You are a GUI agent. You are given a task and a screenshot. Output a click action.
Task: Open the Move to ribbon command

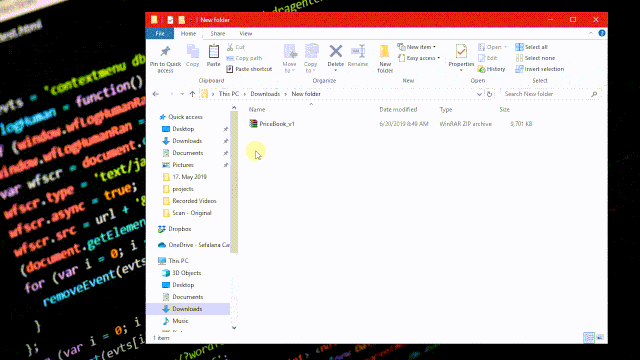[x=290, y=58]
